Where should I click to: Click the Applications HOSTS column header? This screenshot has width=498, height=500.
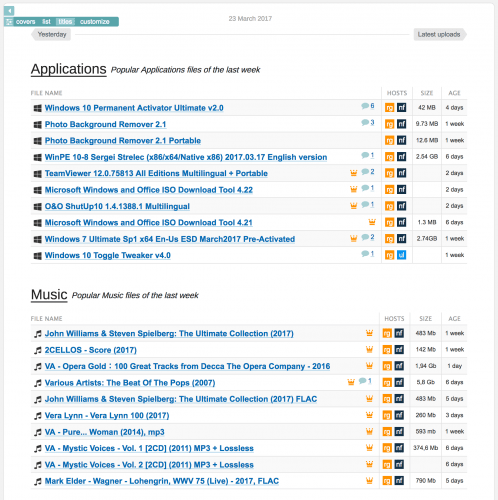pyautogui.click(x=397, y=93)
